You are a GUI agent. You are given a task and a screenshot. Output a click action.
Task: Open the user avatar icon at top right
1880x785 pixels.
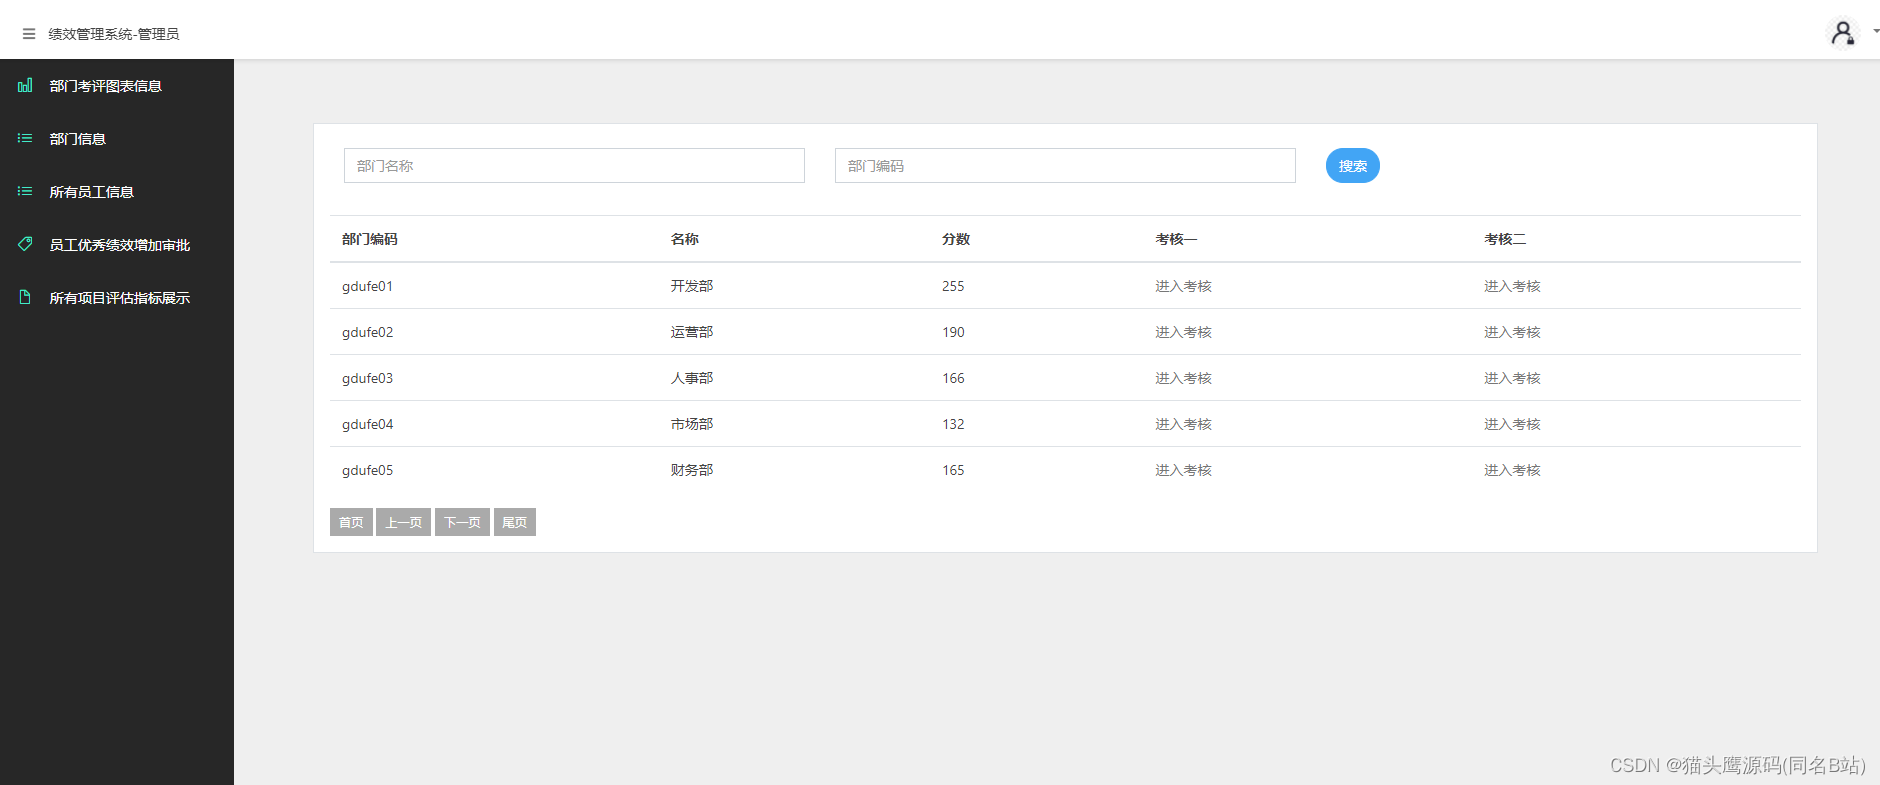click(1843, 33)
